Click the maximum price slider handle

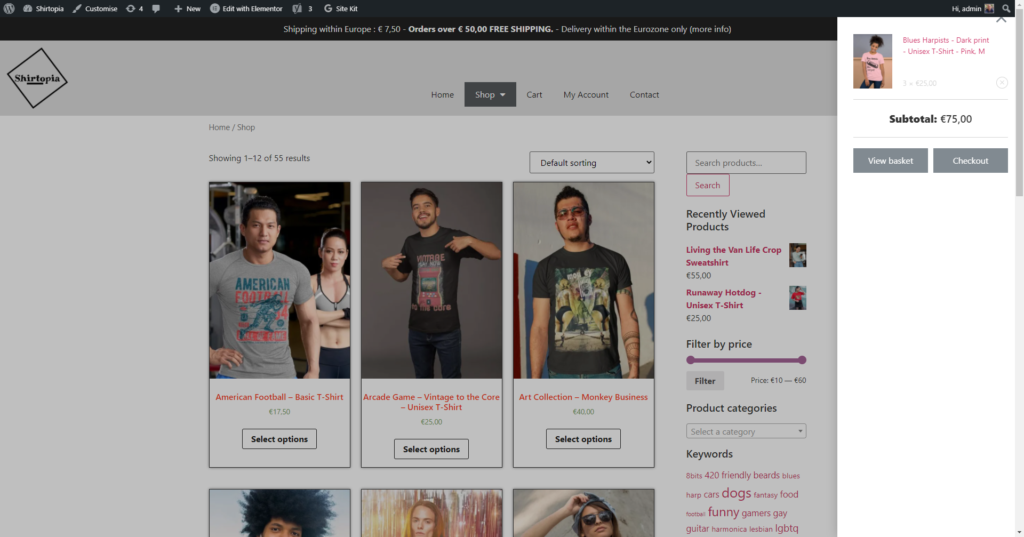coord(802,360)
